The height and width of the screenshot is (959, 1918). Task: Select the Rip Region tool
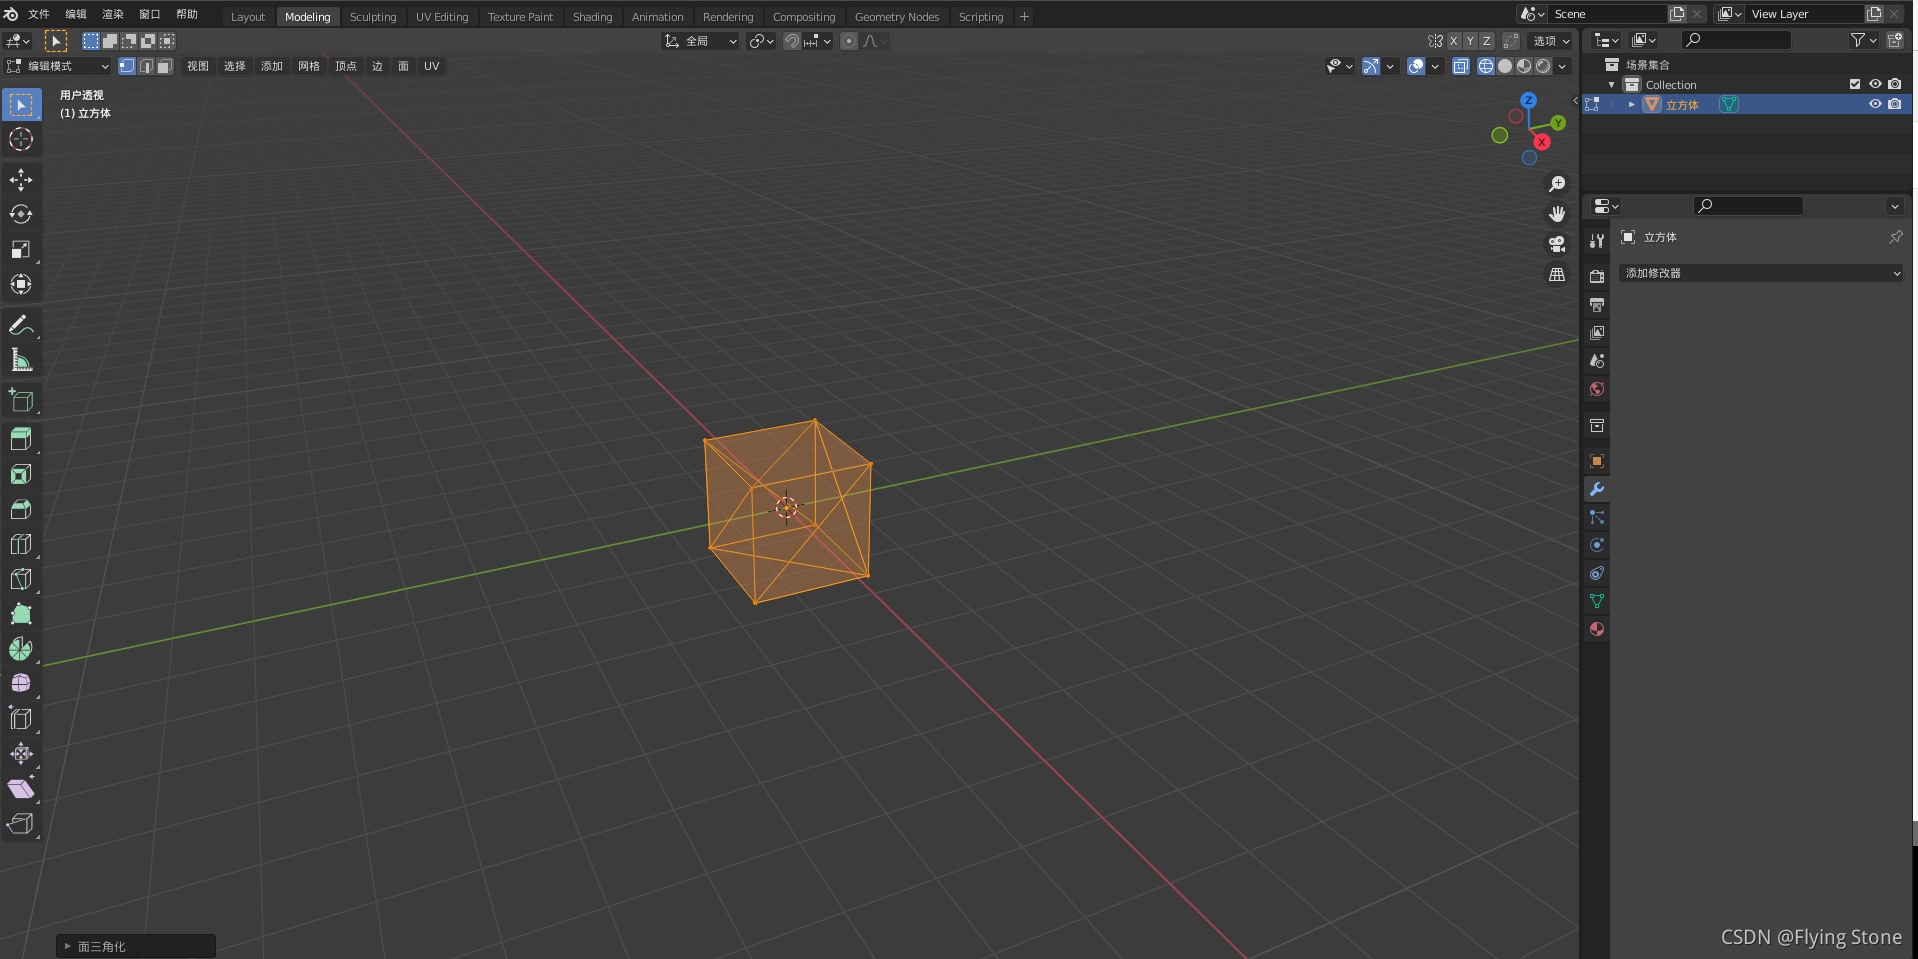[x=21, y=823]
